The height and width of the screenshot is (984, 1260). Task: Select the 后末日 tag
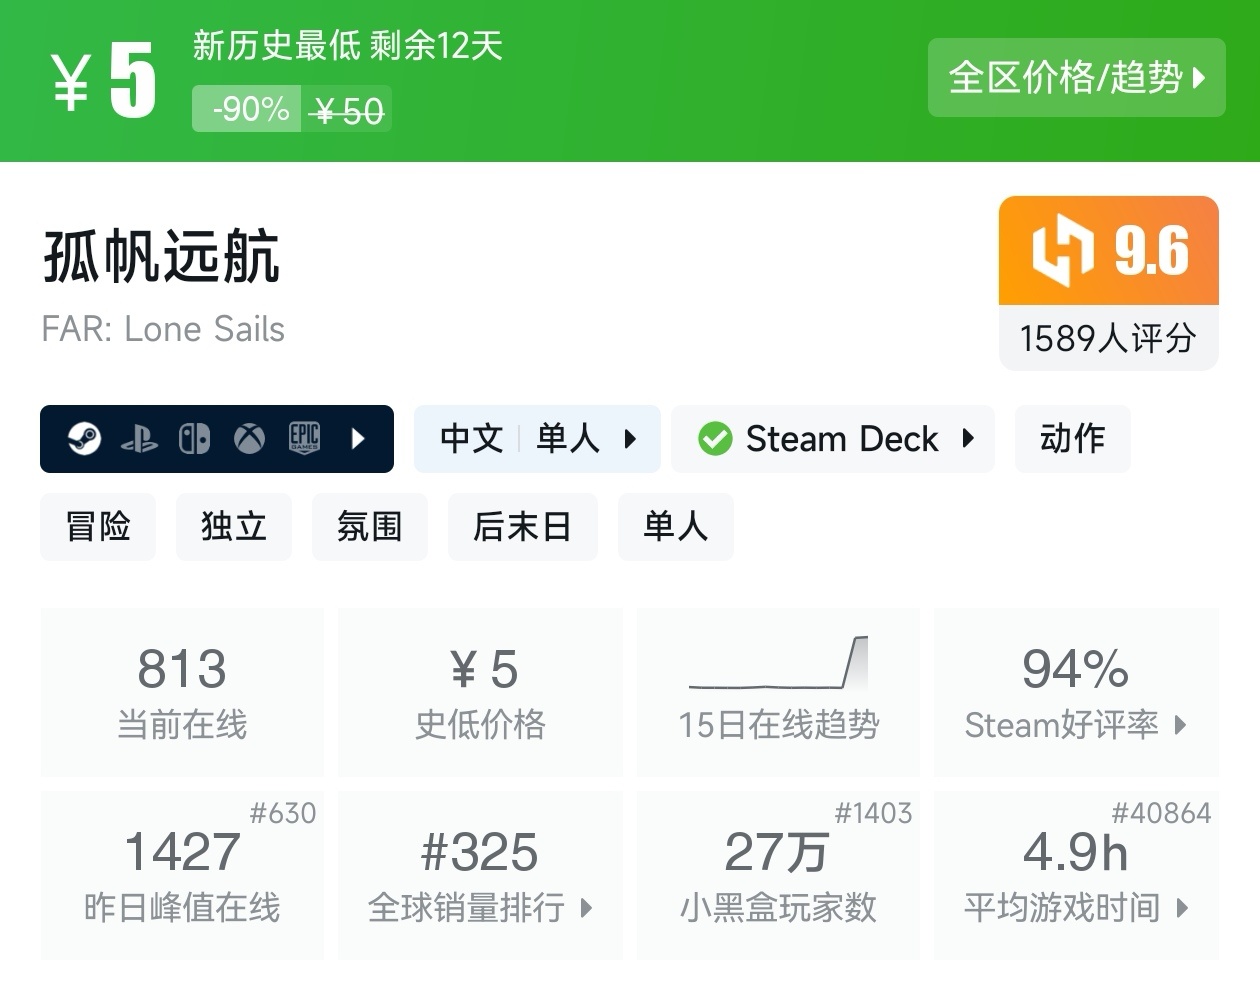point(522,527)
